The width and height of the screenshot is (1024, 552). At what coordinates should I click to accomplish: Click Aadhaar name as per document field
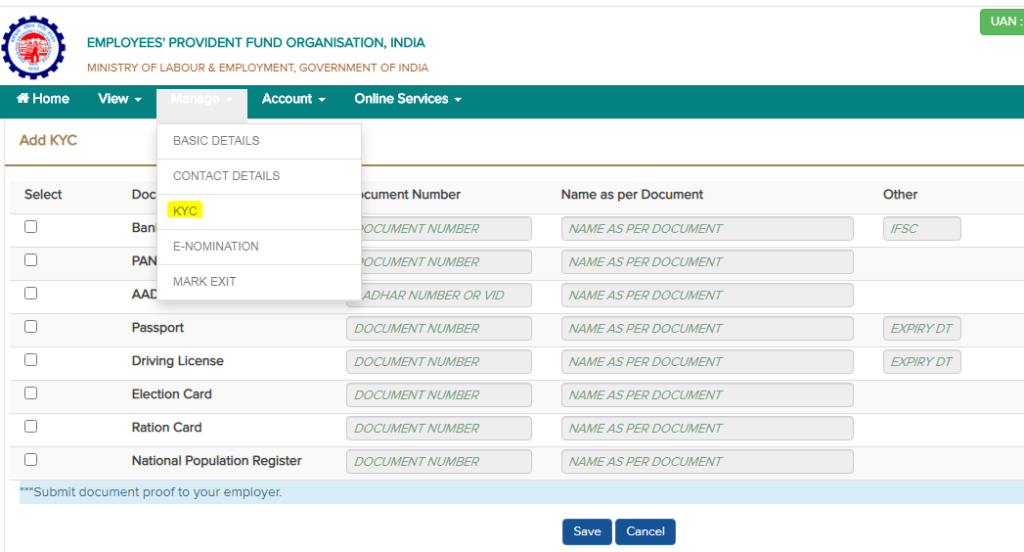(707, 295)
